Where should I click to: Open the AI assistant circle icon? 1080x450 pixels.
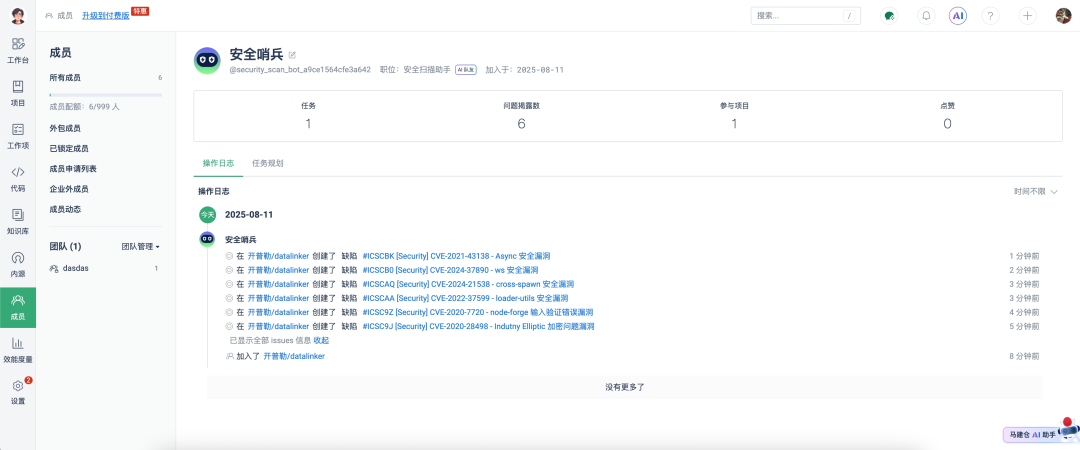pos(958,16)
